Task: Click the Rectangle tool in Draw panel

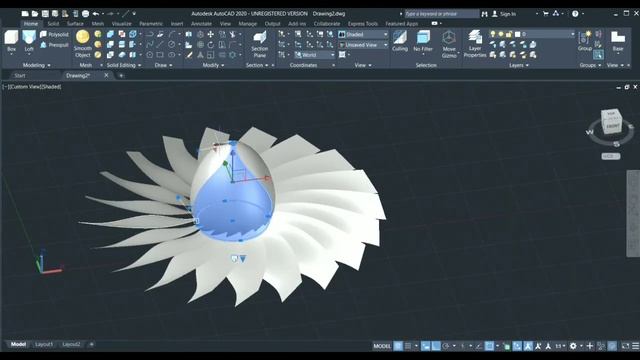Action: 160,55
